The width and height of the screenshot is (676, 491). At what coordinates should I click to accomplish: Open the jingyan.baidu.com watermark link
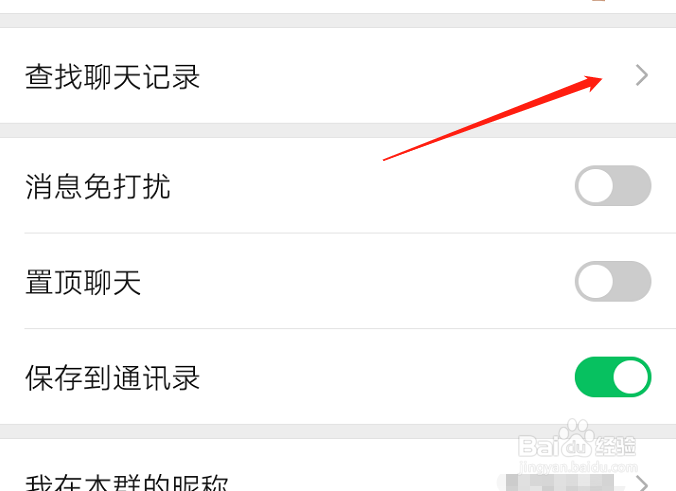pos(578,467)
